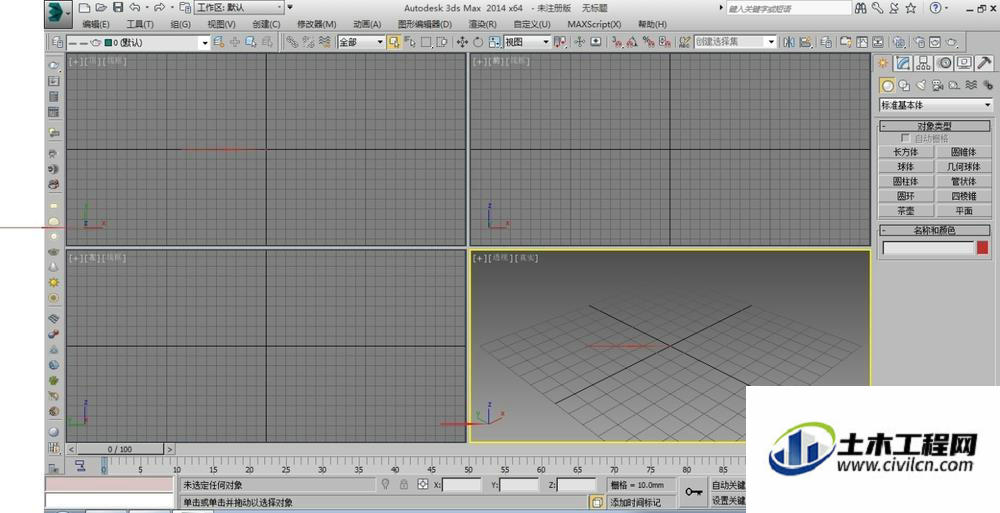Open the help question mark icon
This screenshot has height=513, width=1000.
tap(935, 8)
